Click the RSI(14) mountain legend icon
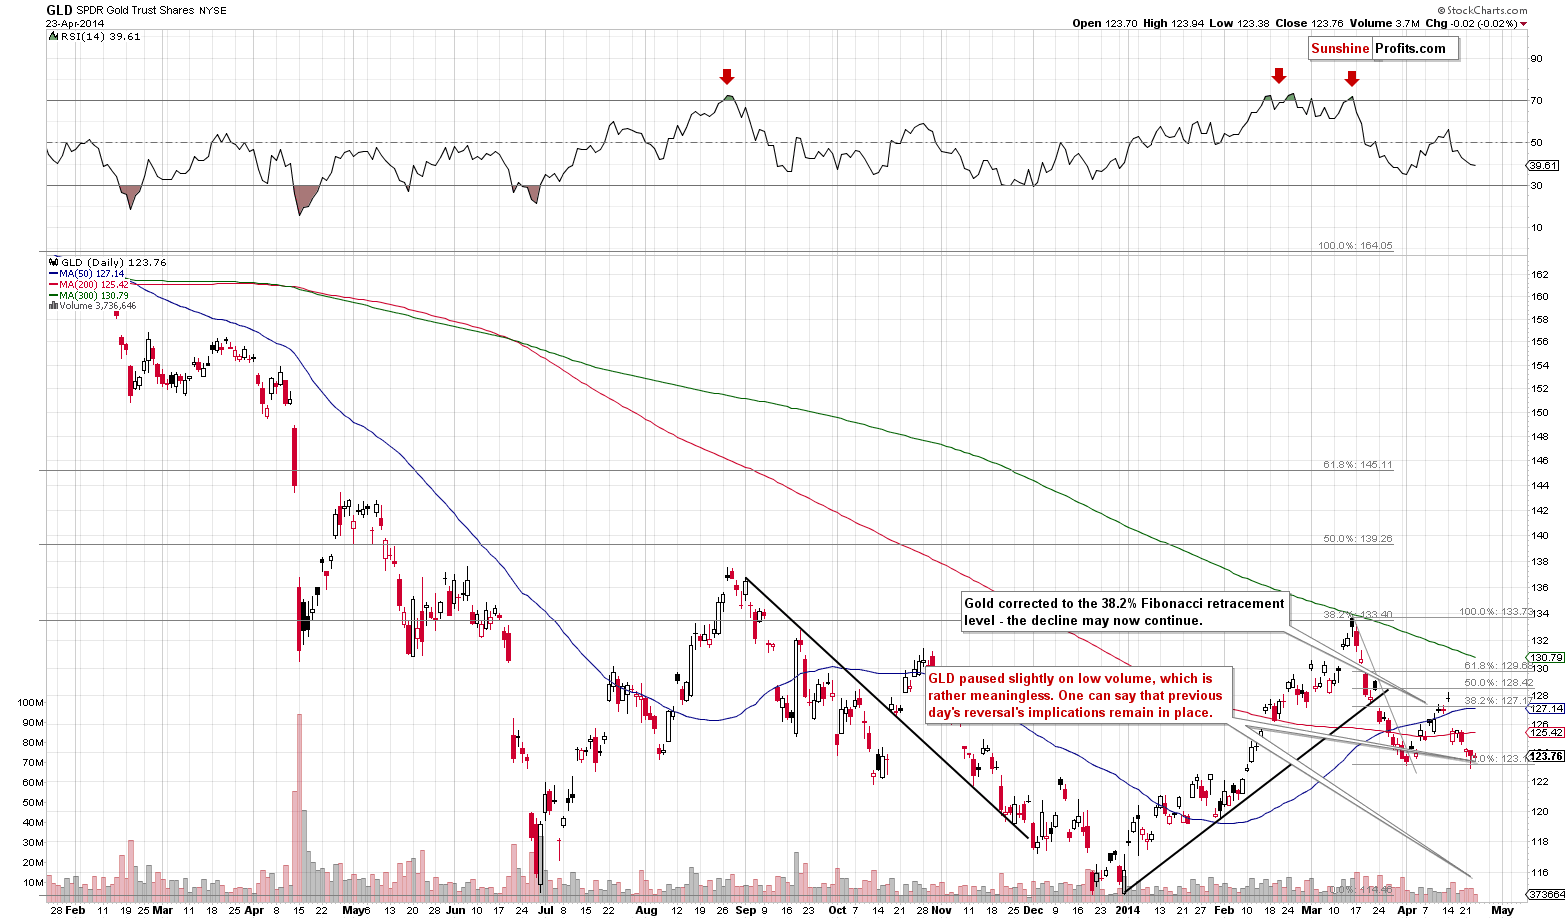Viewport: 1565px width, 919px height. click(x=52, y=36)
